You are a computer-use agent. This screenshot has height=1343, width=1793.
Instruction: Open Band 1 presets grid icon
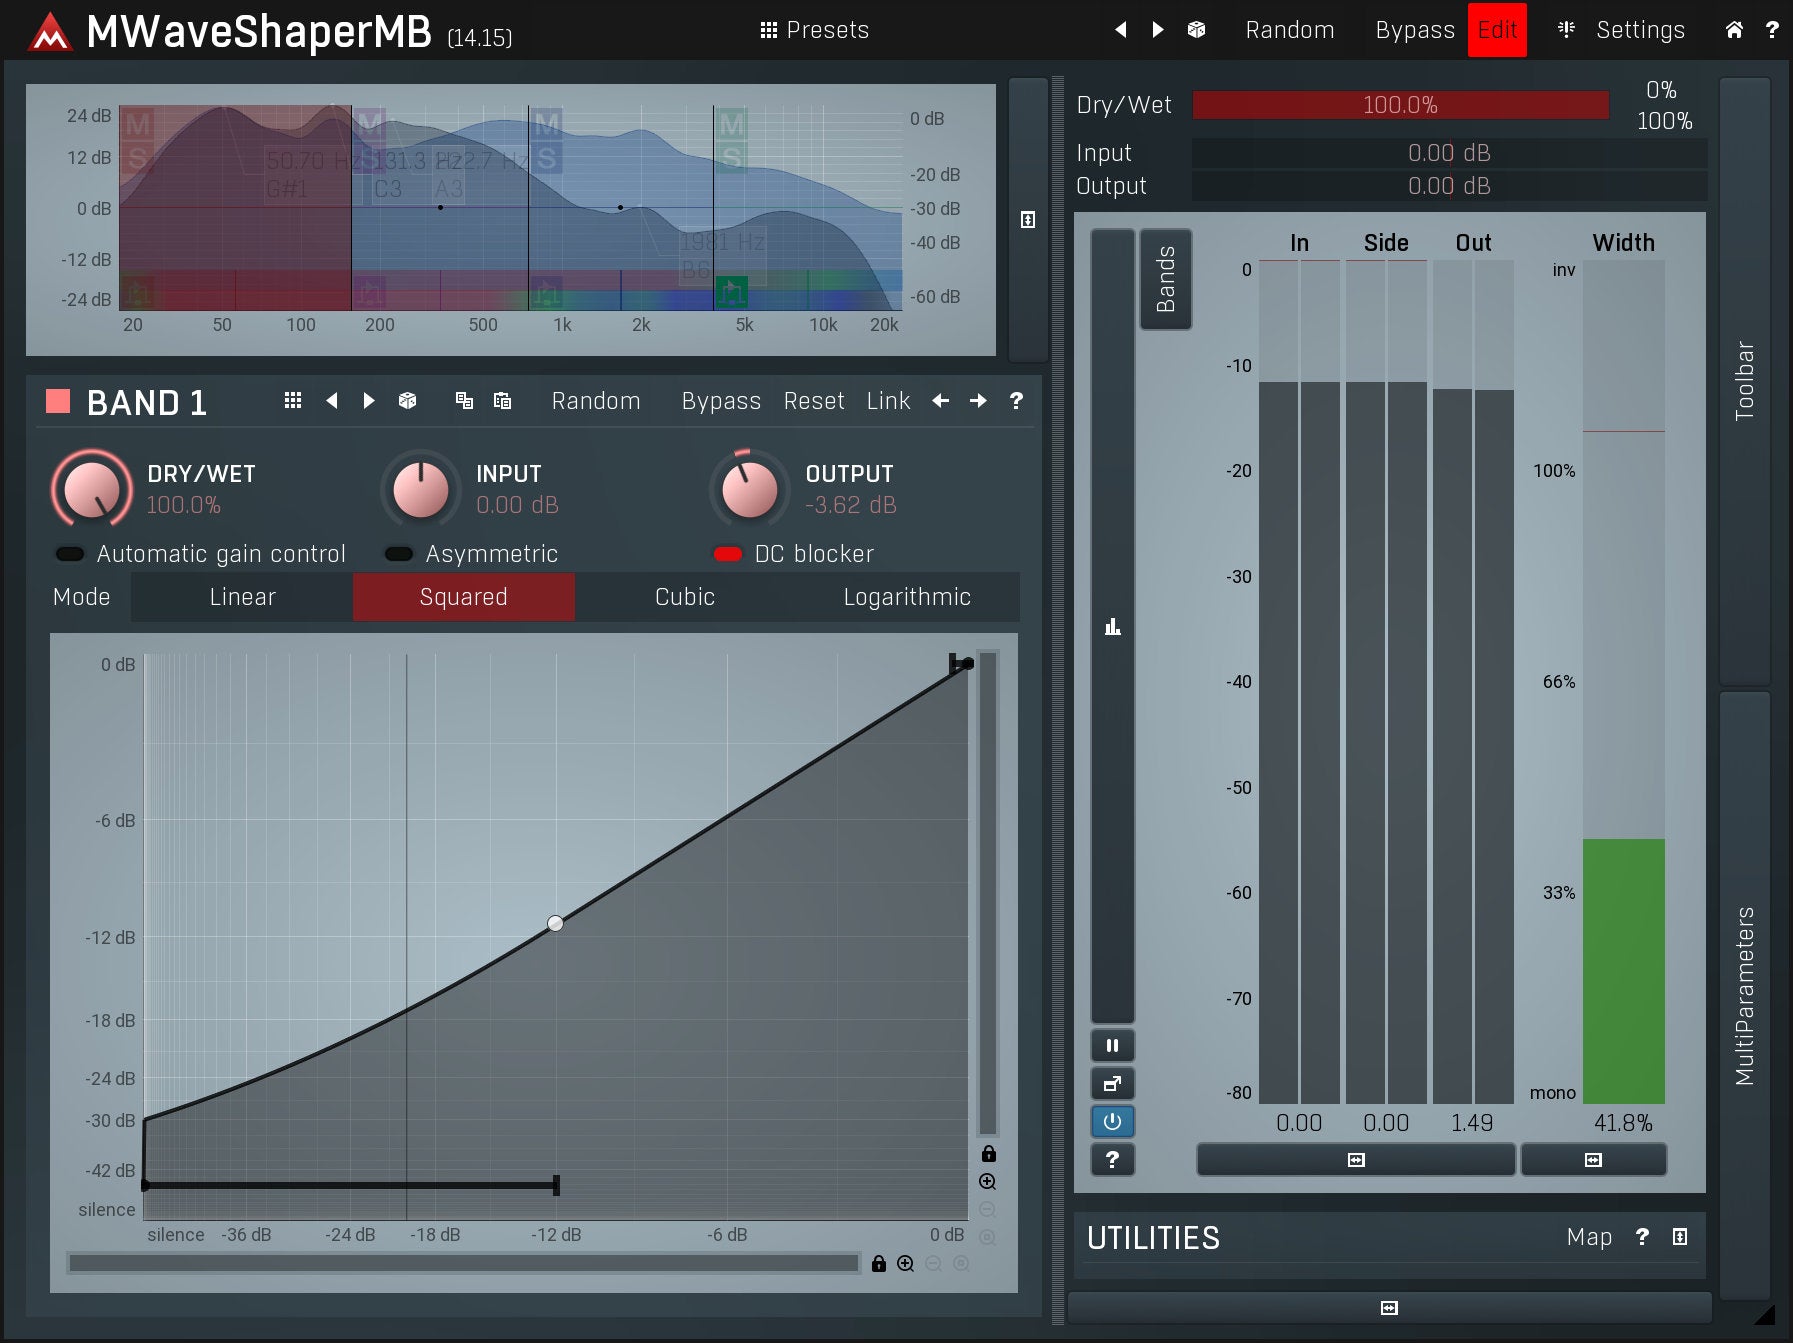click(292, 401)
